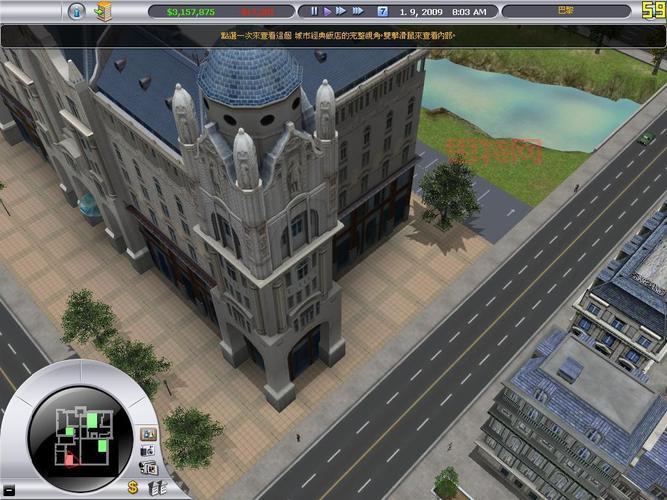Click the photo camera icon by the minimap

pyautogui.click(x=148, y=452)
